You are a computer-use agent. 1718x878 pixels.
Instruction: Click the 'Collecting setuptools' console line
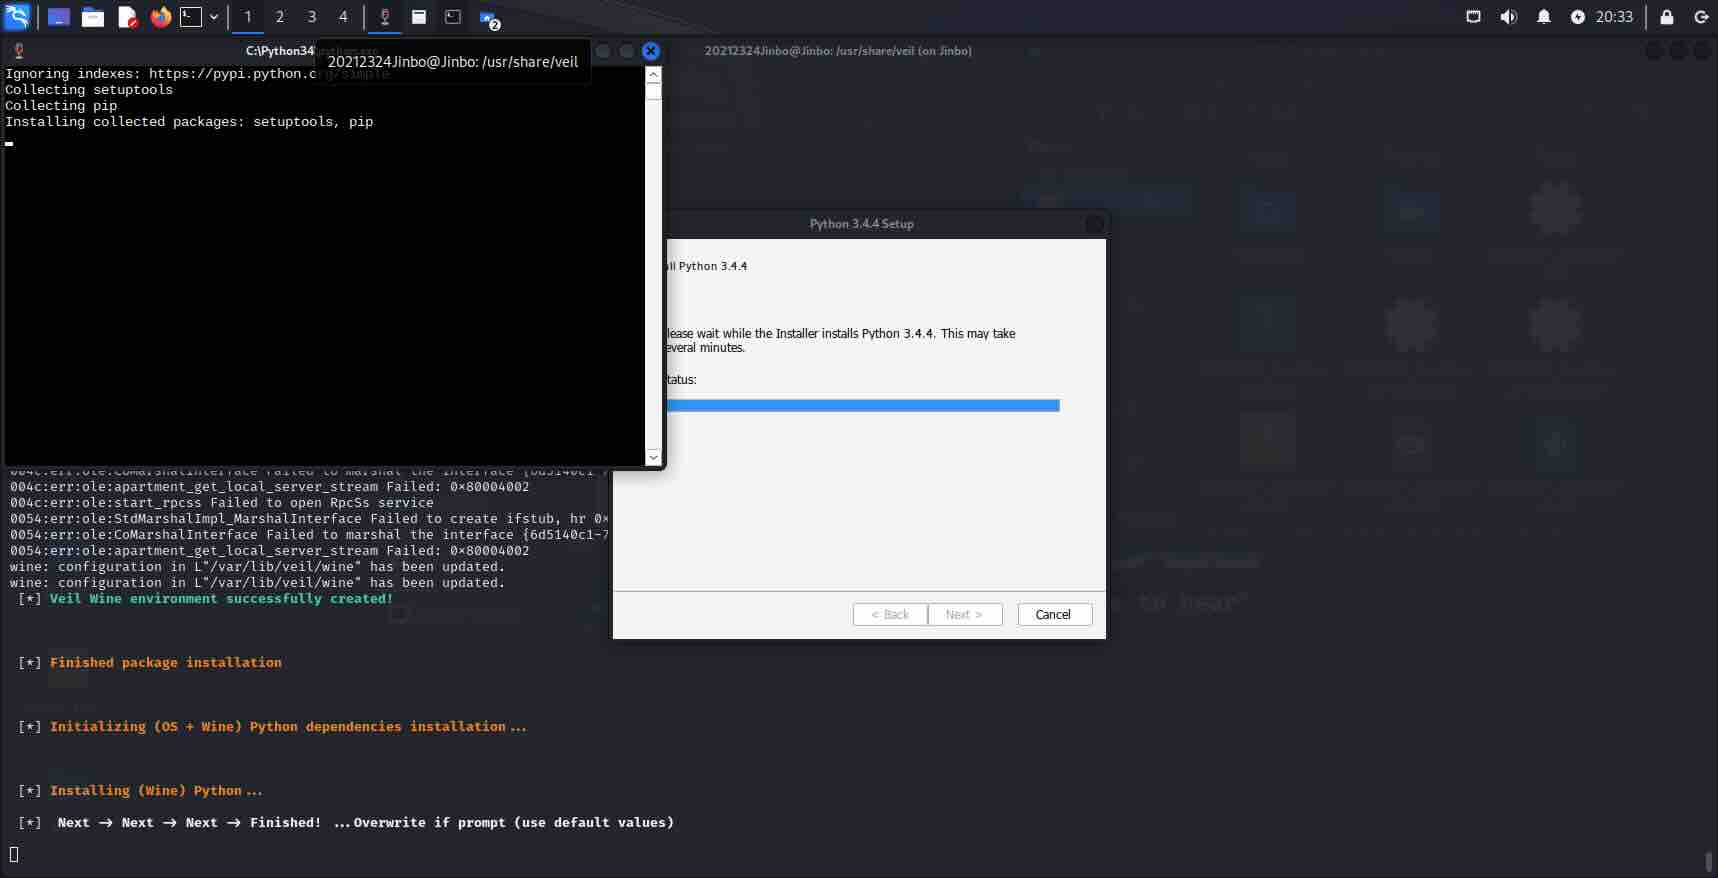[x=89, y=90]
